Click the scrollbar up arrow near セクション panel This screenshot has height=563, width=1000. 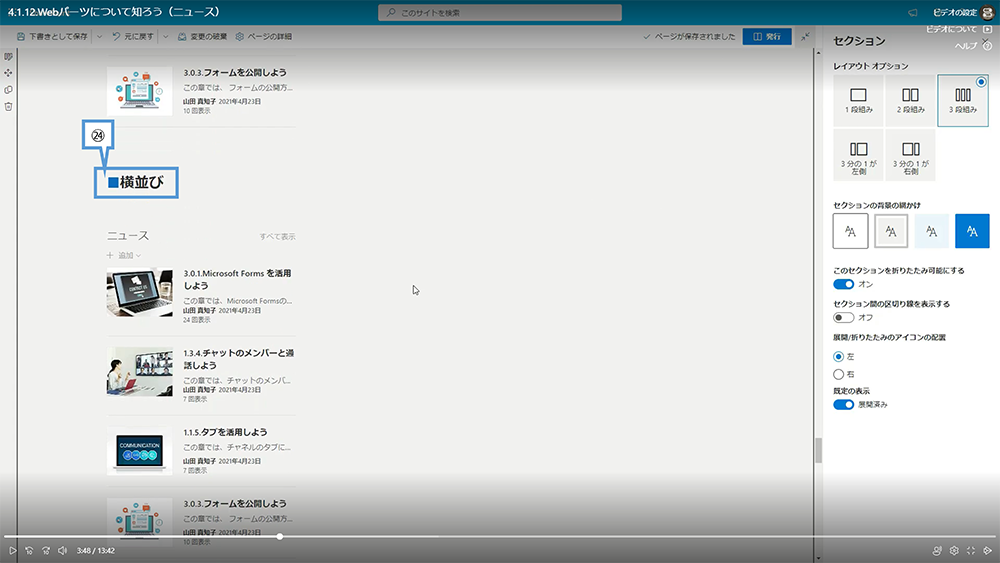click(818, 53)
